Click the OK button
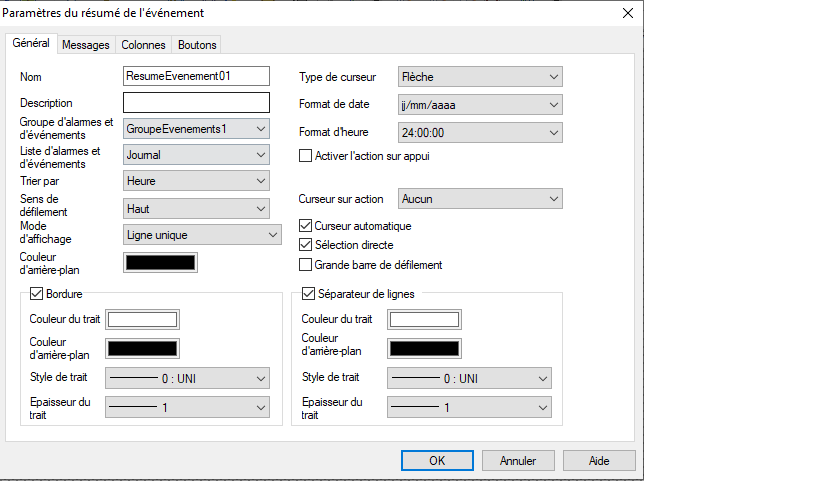The height and width of the screenshot is (481, 819). (x=437, y=461)
